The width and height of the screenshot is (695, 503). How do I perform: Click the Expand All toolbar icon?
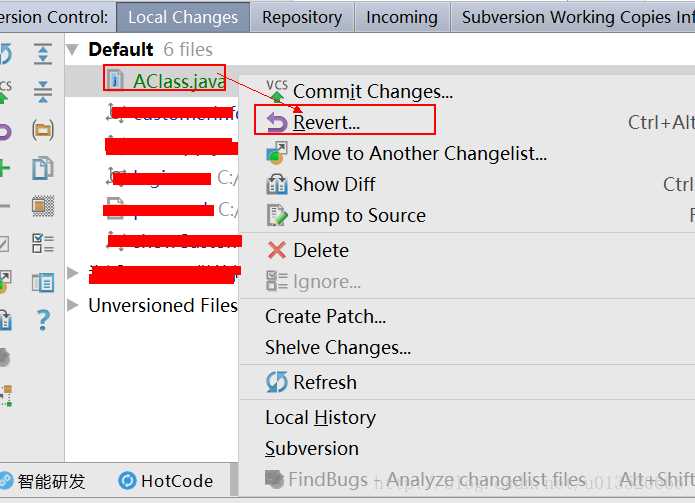43,54
